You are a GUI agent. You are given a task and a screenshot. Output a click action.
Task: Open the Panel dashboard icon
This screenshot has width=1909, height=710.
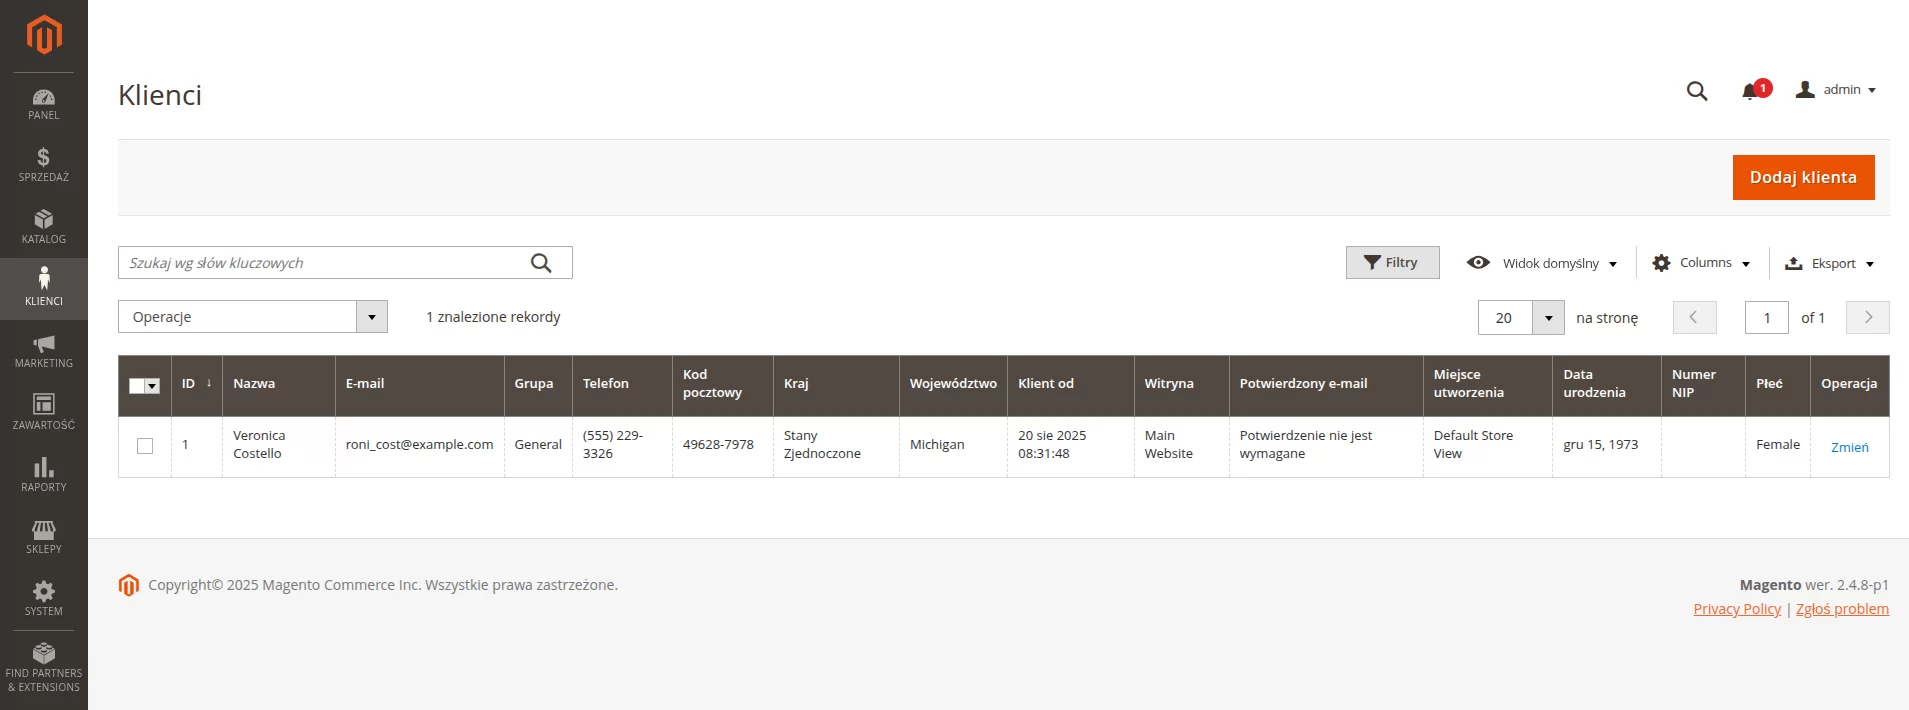(x=44, y=103)
